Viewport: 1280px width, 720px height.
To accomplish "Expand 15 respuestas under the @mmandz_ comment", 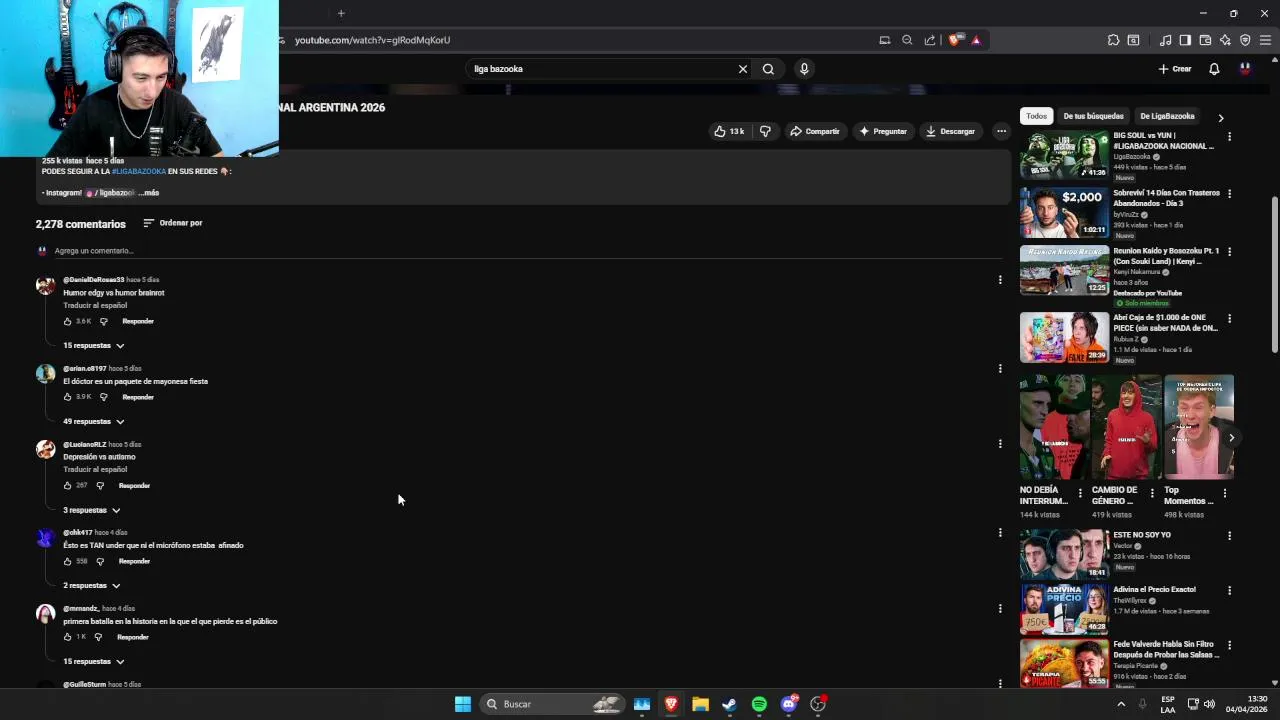I will (94, 662).
